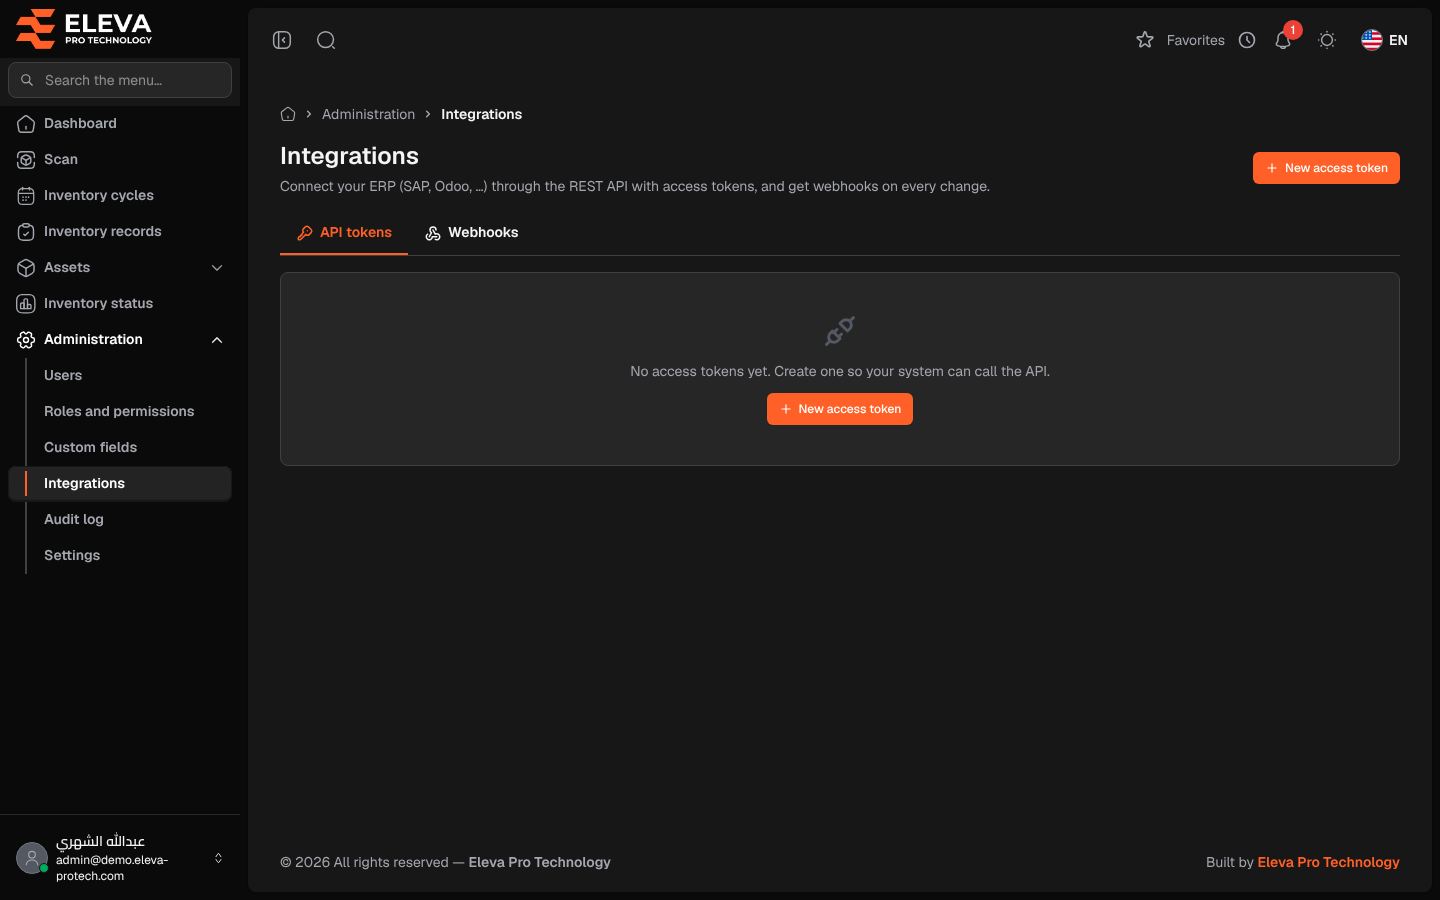Click the plug icon in empty state
Viewport: 1440px width, 900px height.
[x=840, y=331]
